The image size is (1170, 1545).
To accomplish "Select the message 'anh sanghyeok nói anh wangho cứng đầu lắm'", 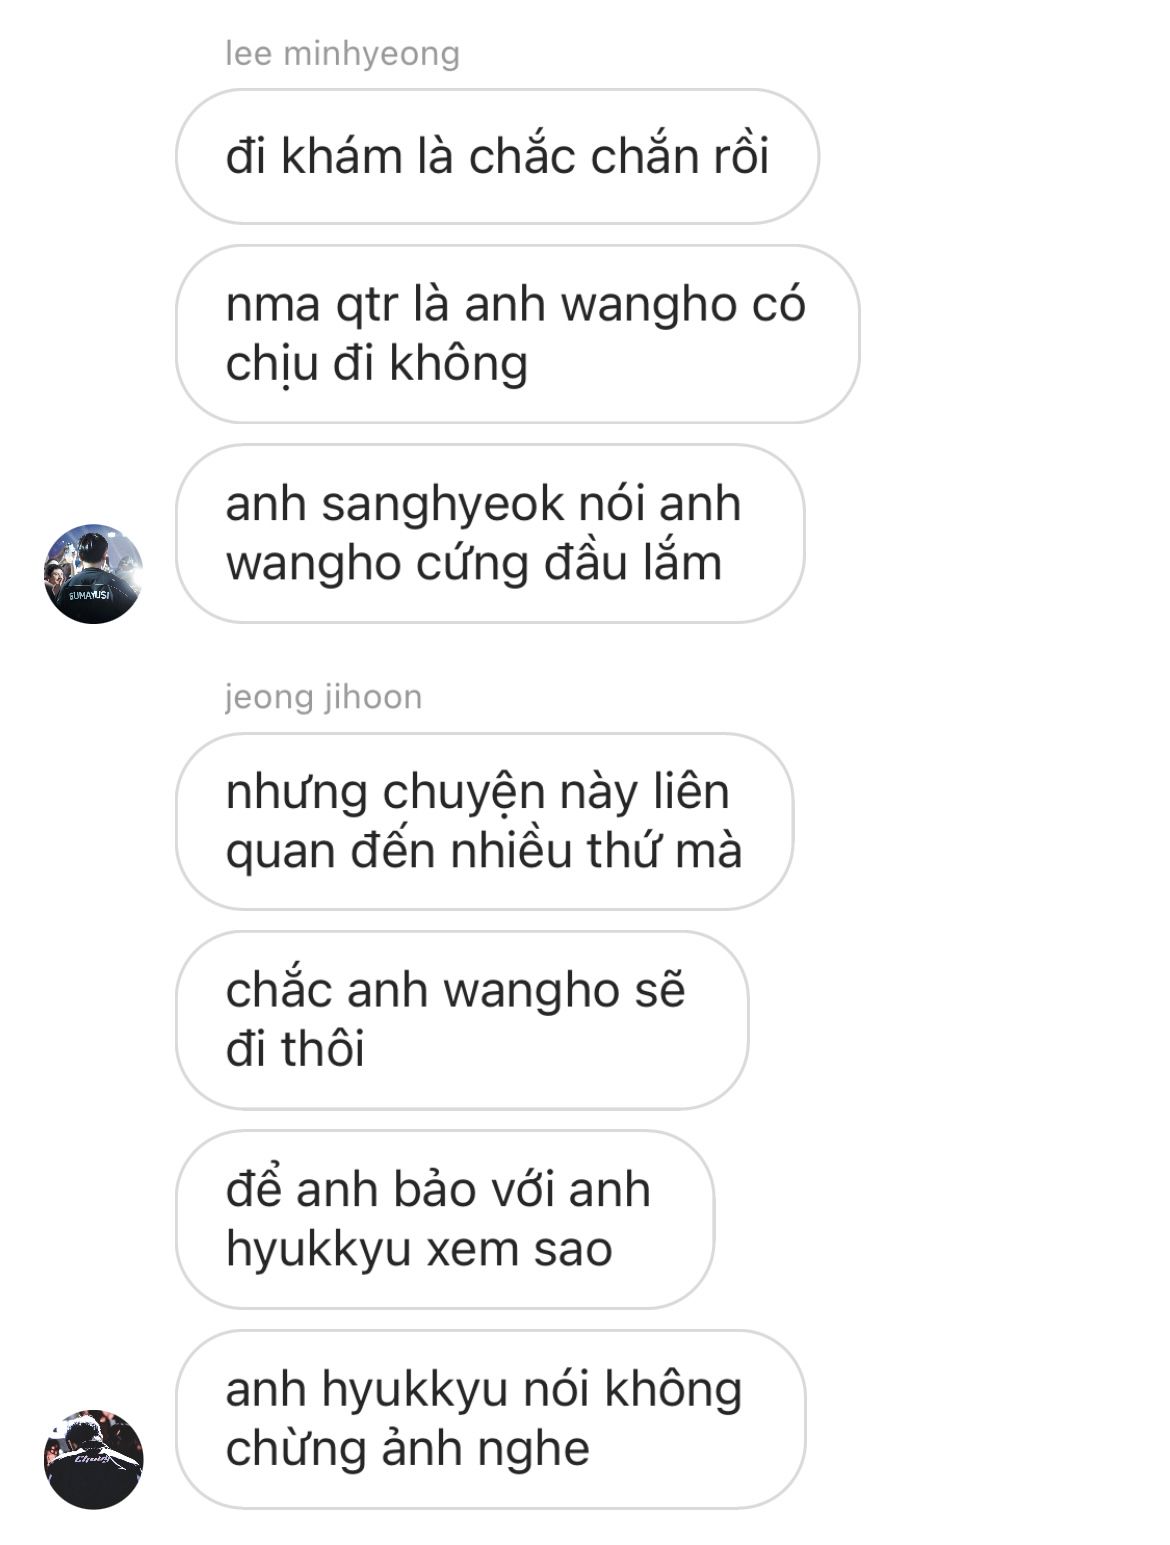I will (490, 533).
